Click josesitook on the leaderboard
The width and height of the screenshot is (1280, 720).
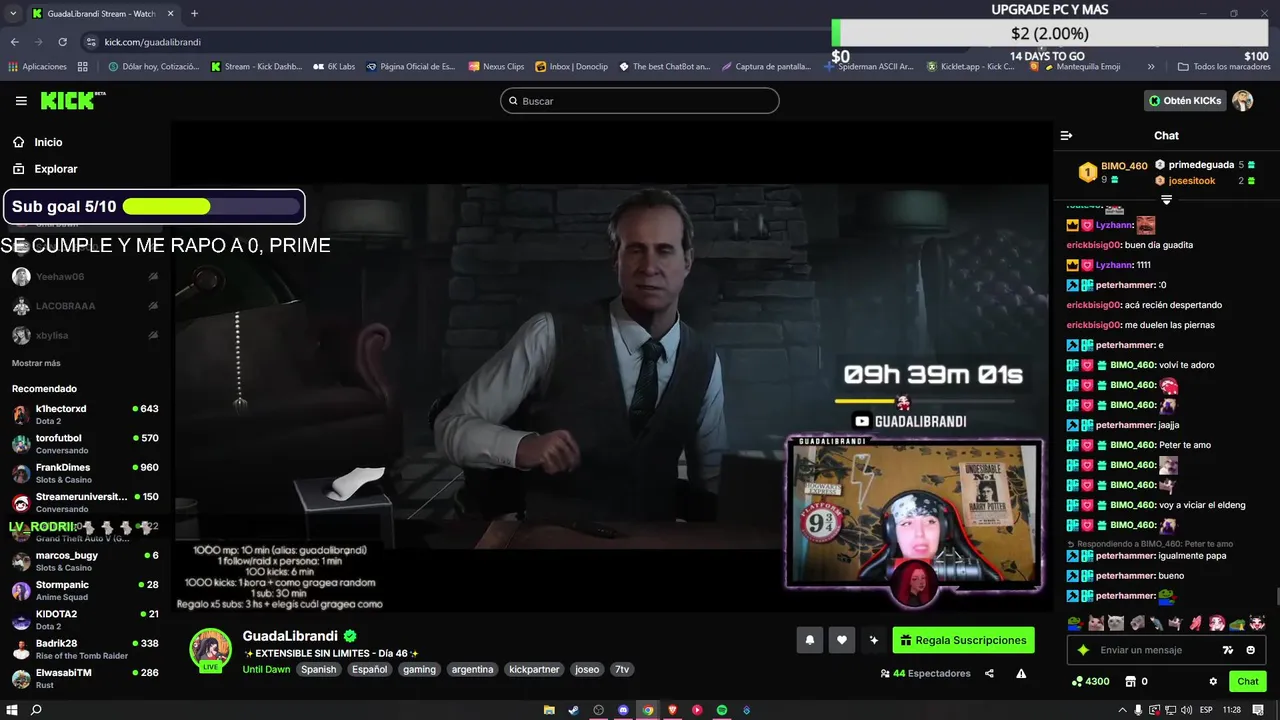[x=1192, y=181]
